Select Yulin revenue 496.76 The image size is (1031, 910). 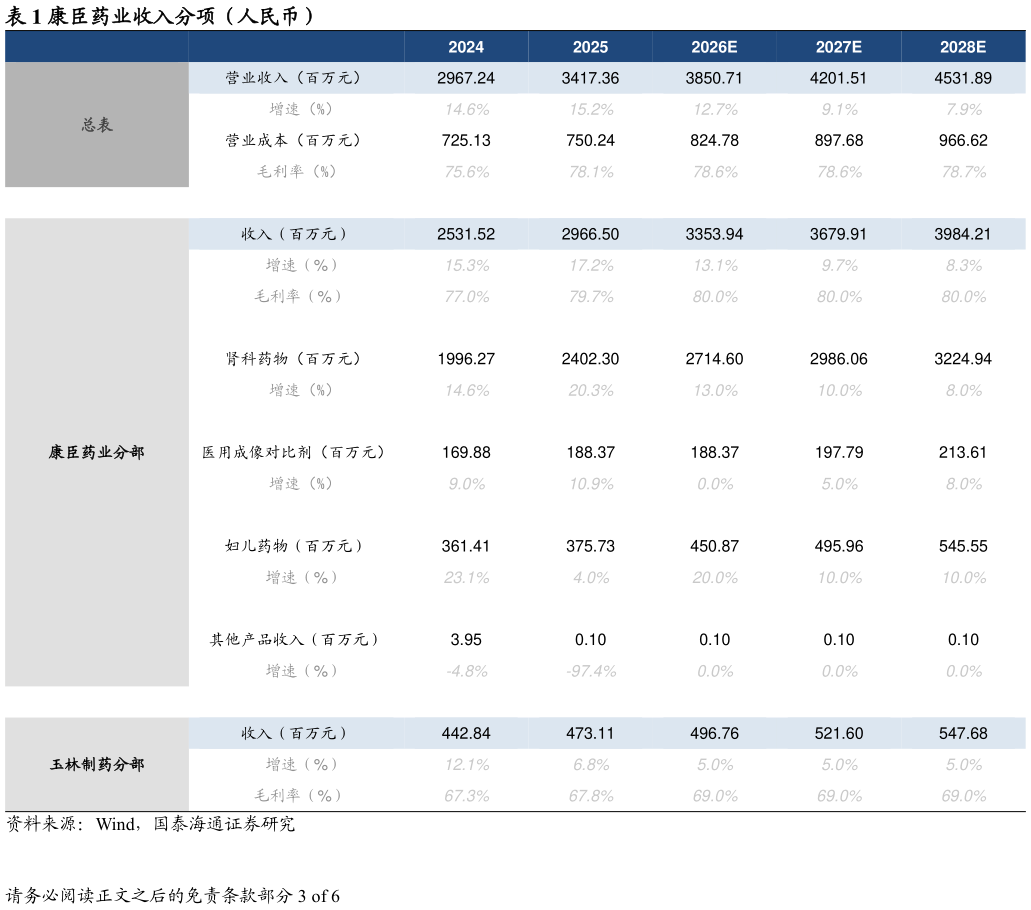pos(714,734)
